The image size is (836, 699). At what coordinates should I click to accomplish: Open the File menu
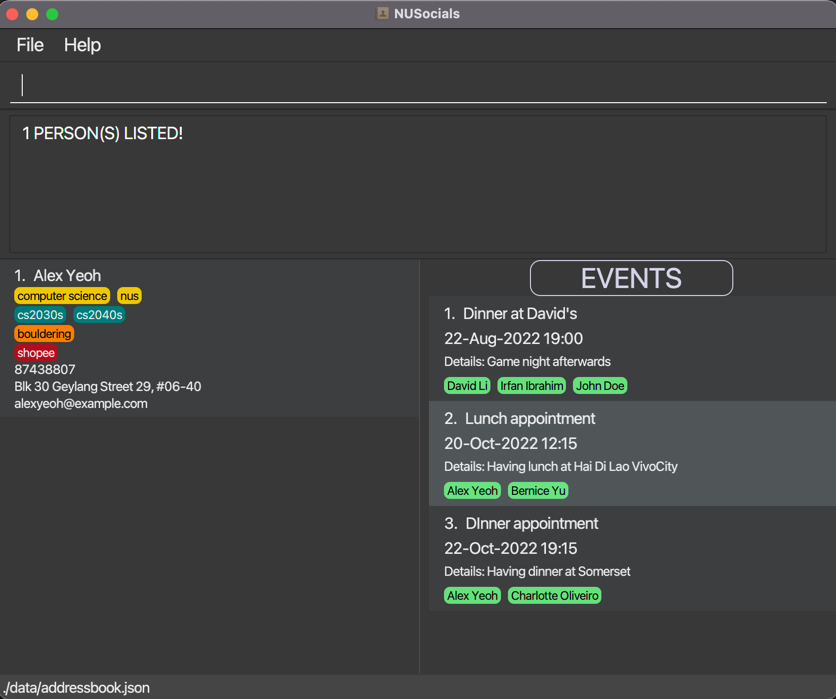(30, 45)
